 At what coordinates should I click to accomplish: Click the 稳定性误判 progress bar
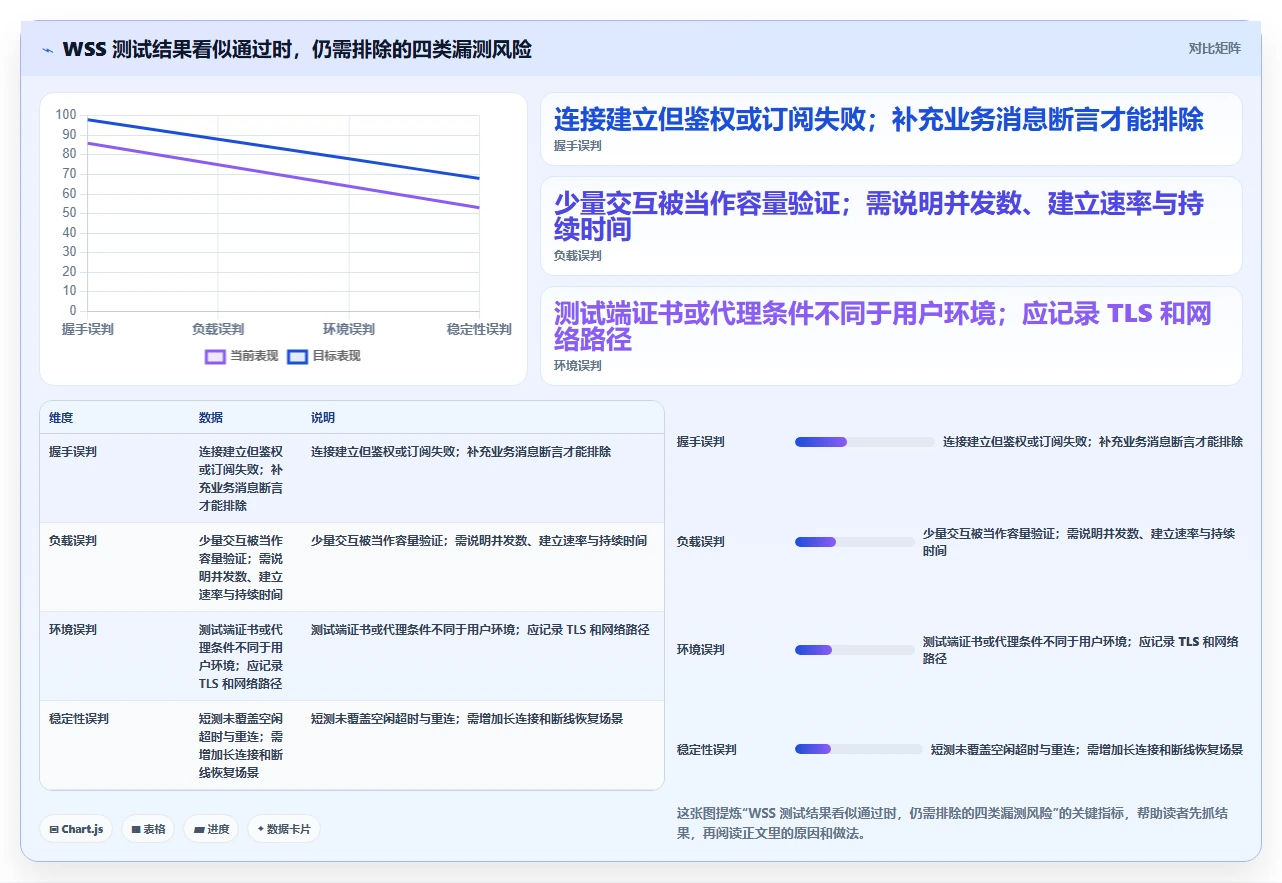coord(859,749)
